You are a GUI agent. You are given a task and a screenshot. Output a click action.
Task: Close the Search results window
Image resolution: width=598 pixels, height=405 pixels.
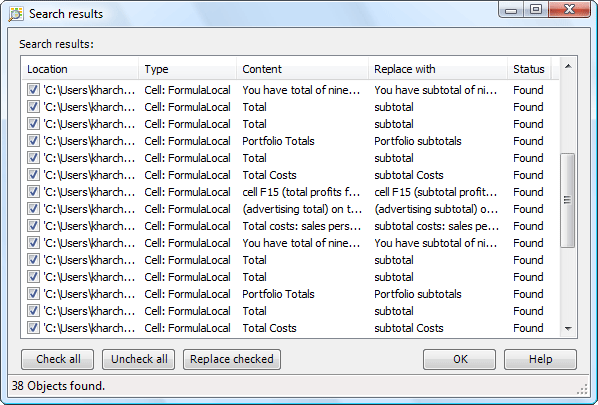coord(569,9)
